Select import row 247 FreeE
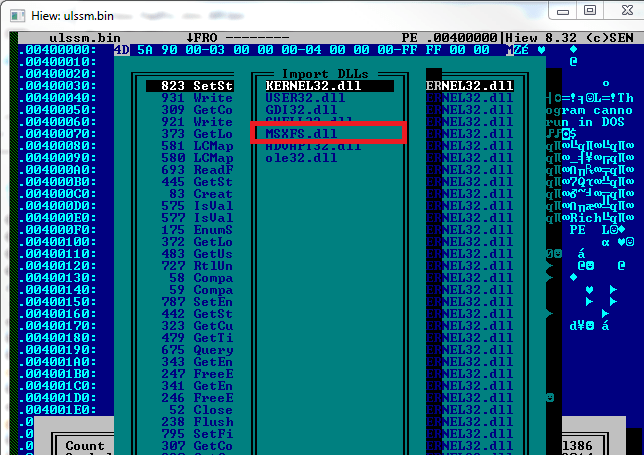Screen dimensions: 644x455 click(x=197, y=374)
